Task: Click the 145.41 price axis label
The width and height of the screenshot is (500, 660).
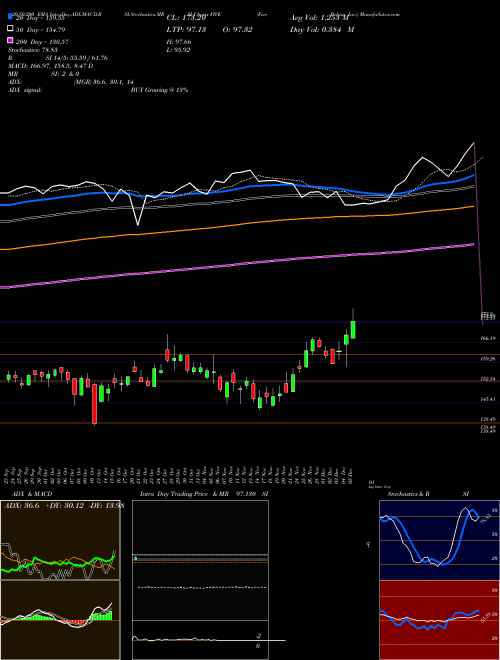Action: [488, 399]
